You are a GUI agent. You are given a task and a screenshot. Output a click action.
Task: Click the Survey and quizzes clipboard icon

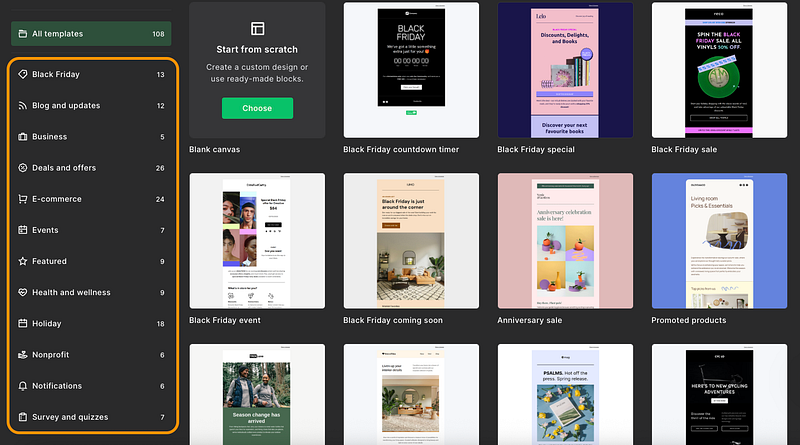click(x=22, y=416)
